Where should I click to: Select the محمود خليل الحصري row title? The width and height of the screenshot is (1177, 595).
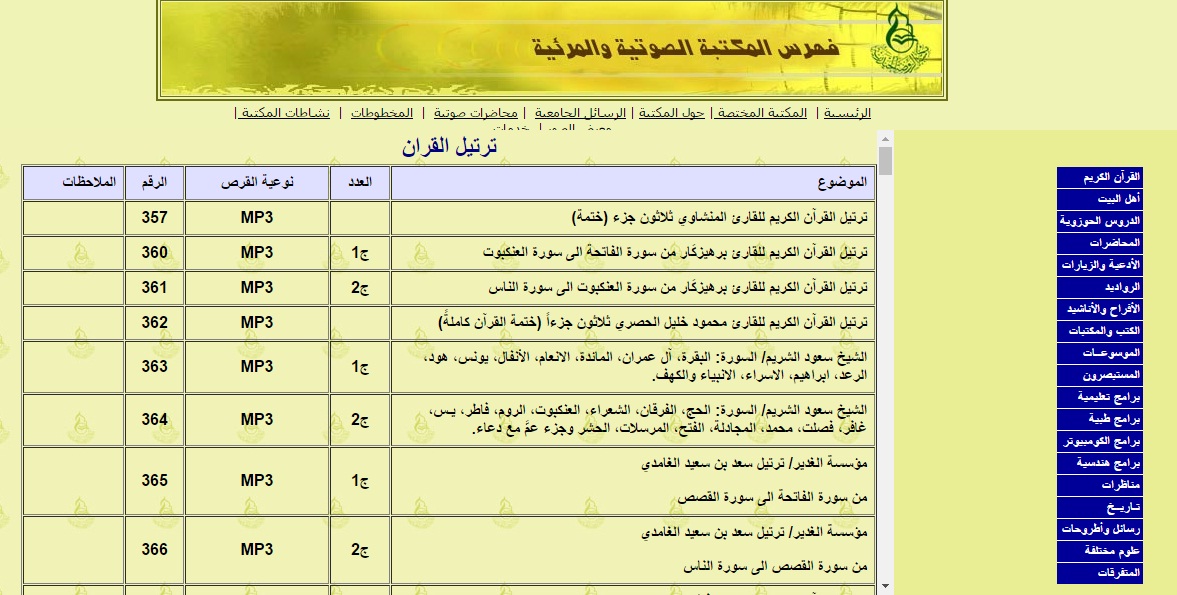tap(653, 323)
